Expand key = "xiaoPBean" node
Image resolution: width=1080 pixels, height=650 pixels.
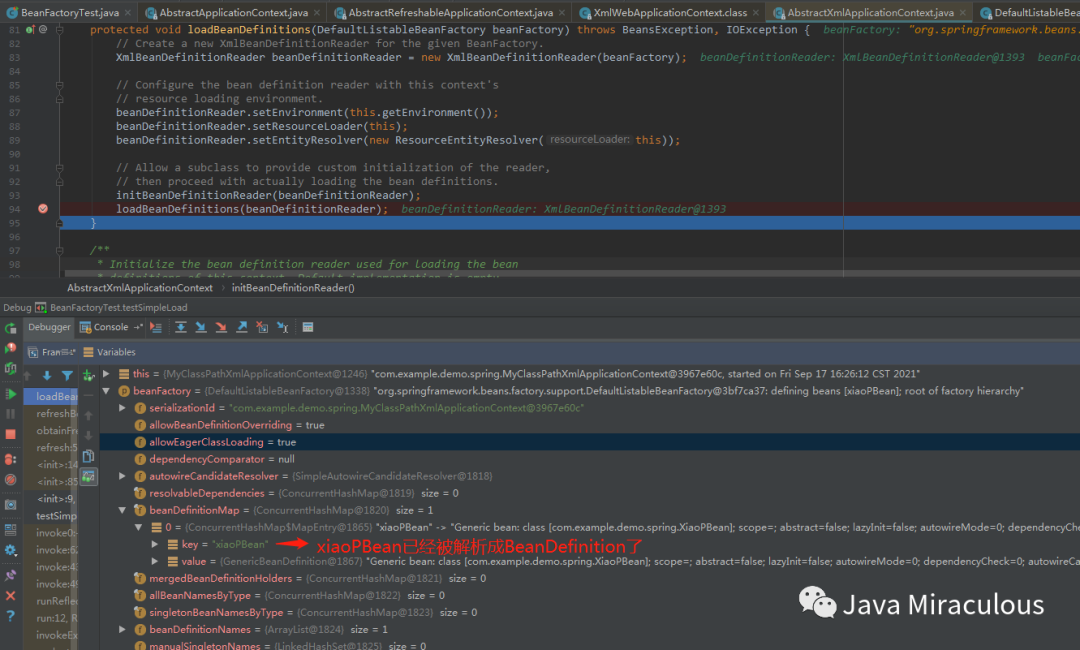coord(155,544)
